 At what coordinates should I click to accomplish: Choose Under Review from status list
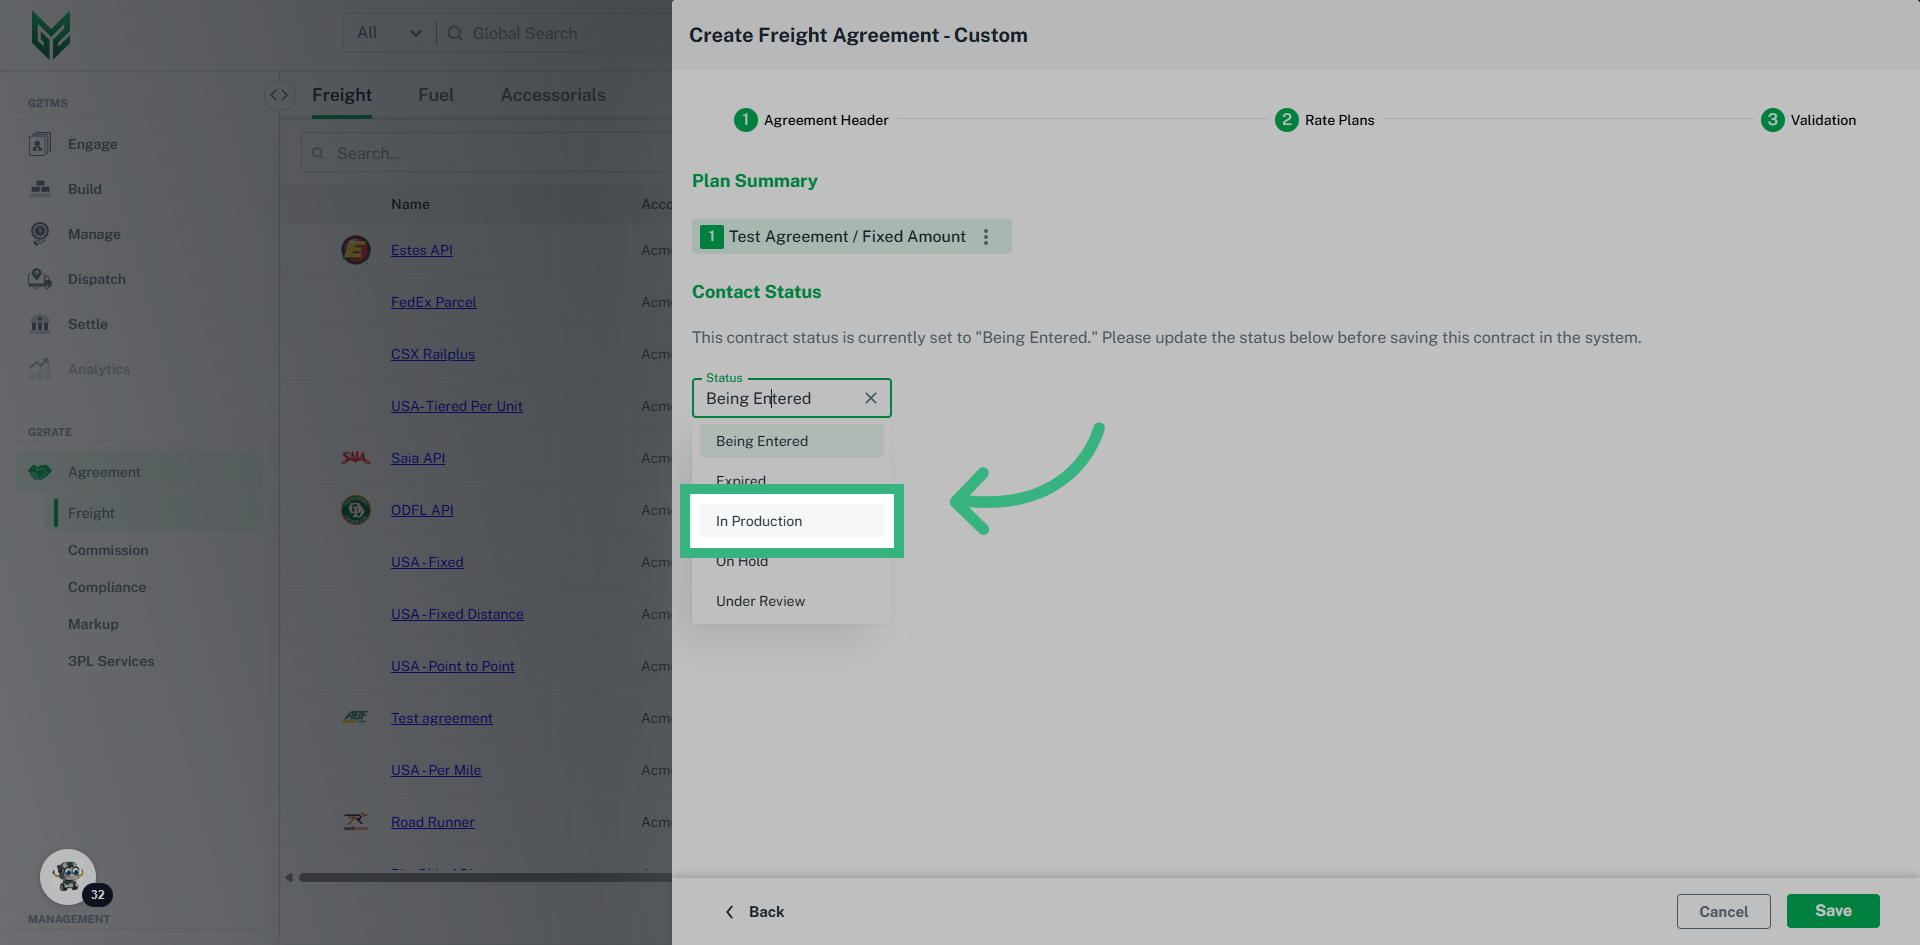point(760,601)
